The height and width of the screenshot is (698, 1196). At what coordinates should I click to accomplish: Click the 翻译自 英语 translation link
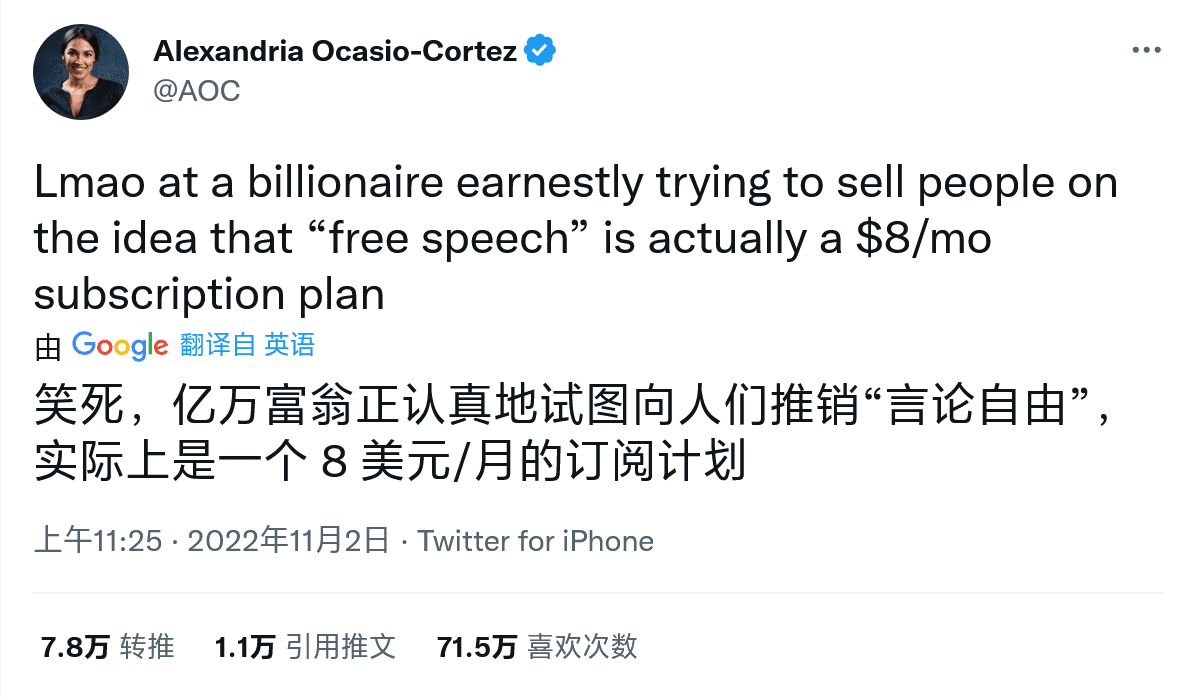click(x=249, y=345)
